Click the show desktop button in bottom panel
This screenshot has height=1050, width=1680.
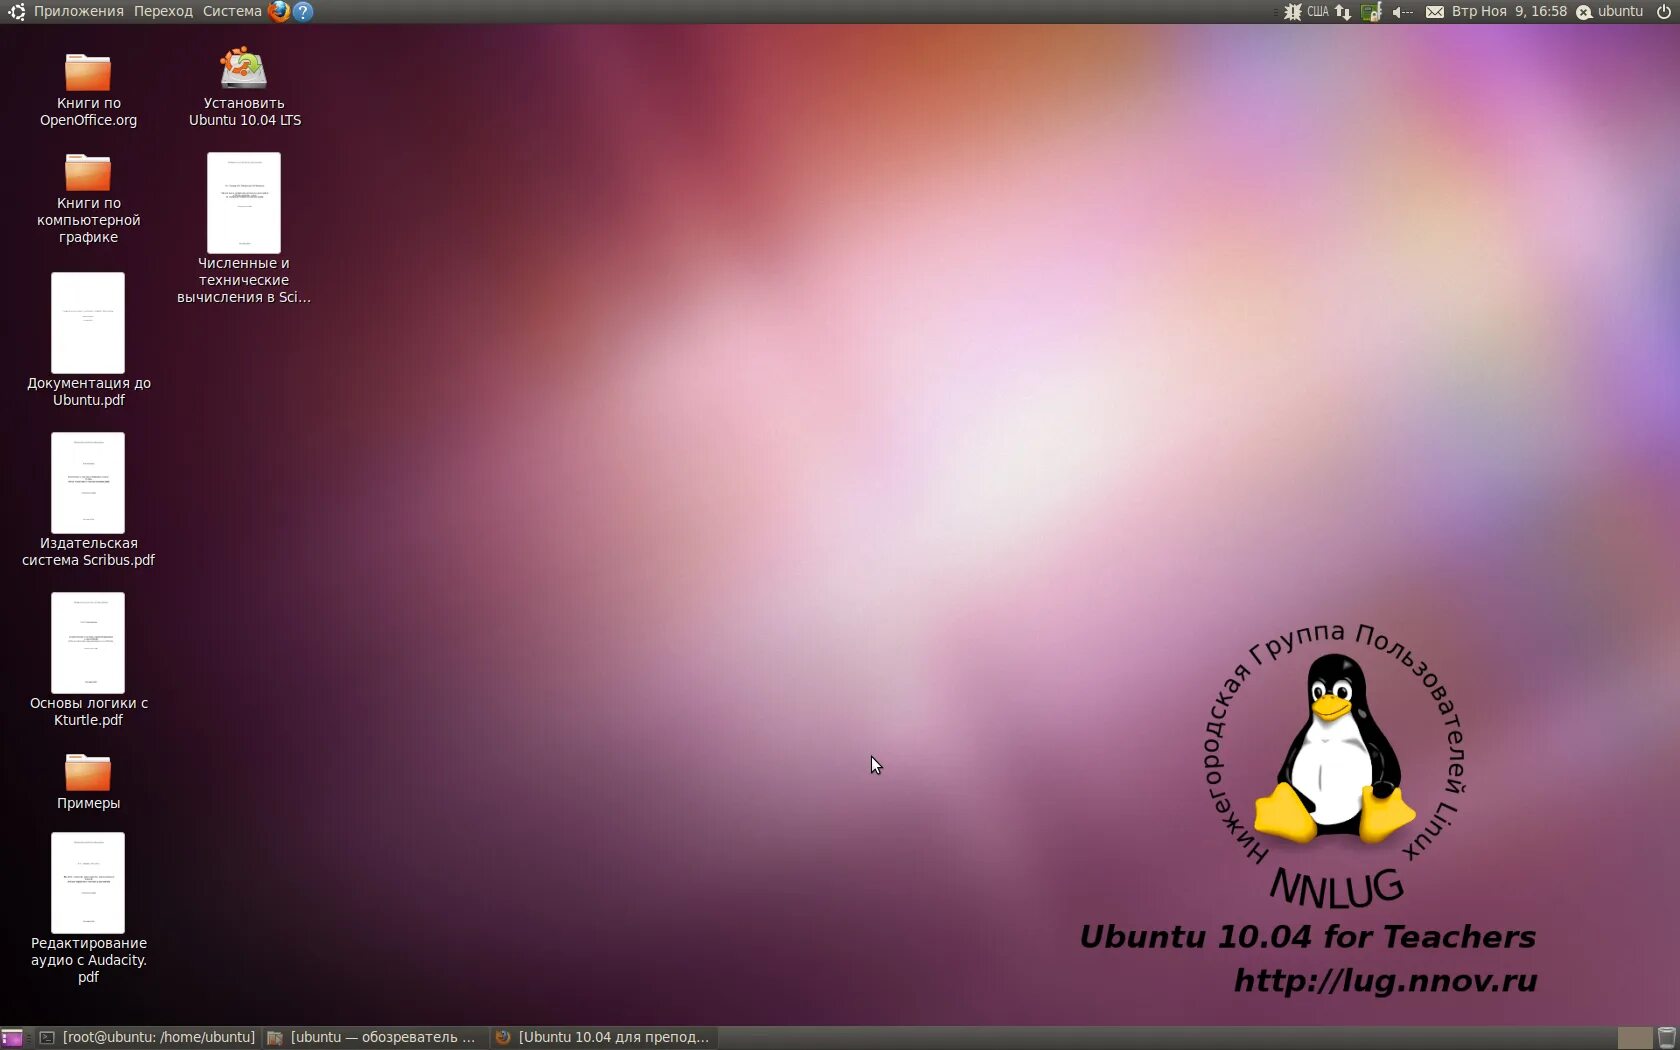(12, 1038)
